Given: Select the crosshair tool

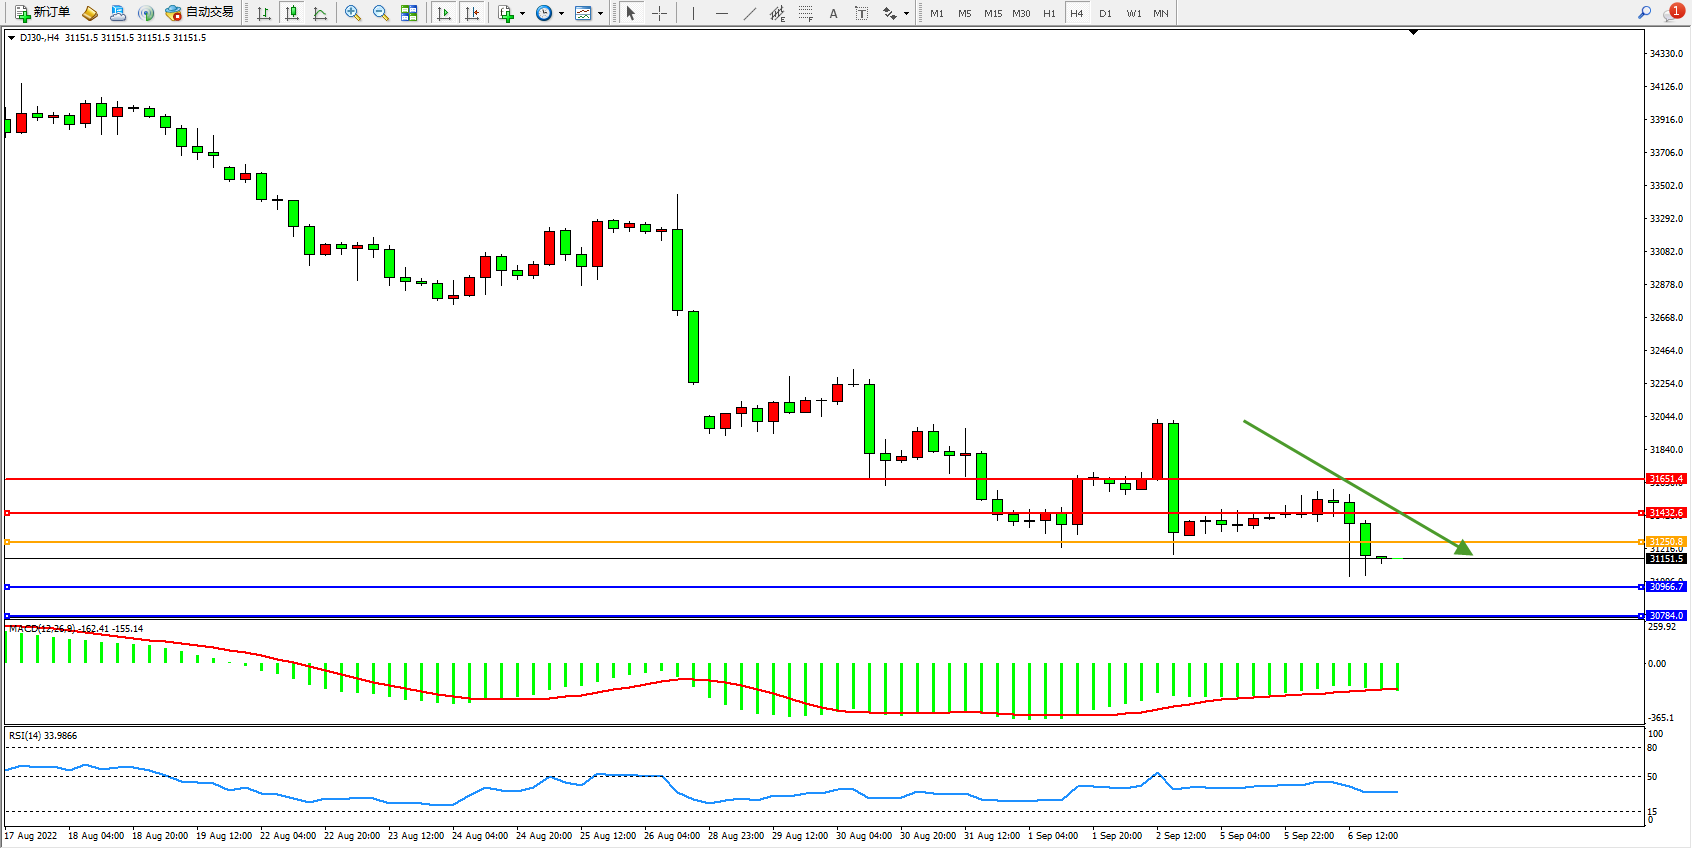Looking at the screenshot, I should [x=660, y=13].
